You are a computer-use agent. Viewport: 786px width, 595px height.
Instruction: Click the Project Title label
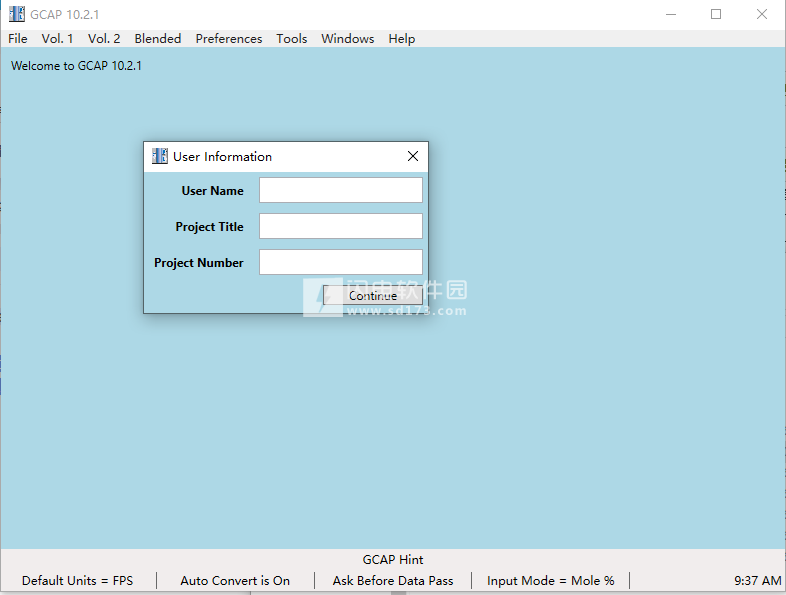(210, 227)
